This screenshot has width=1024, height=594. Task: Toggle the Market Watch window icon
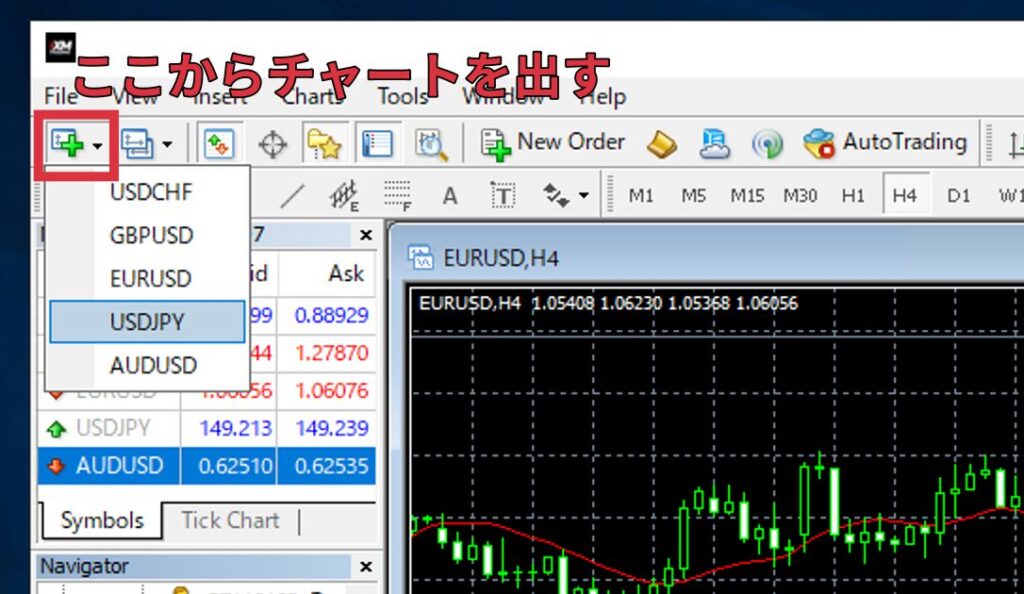[219, 143]
